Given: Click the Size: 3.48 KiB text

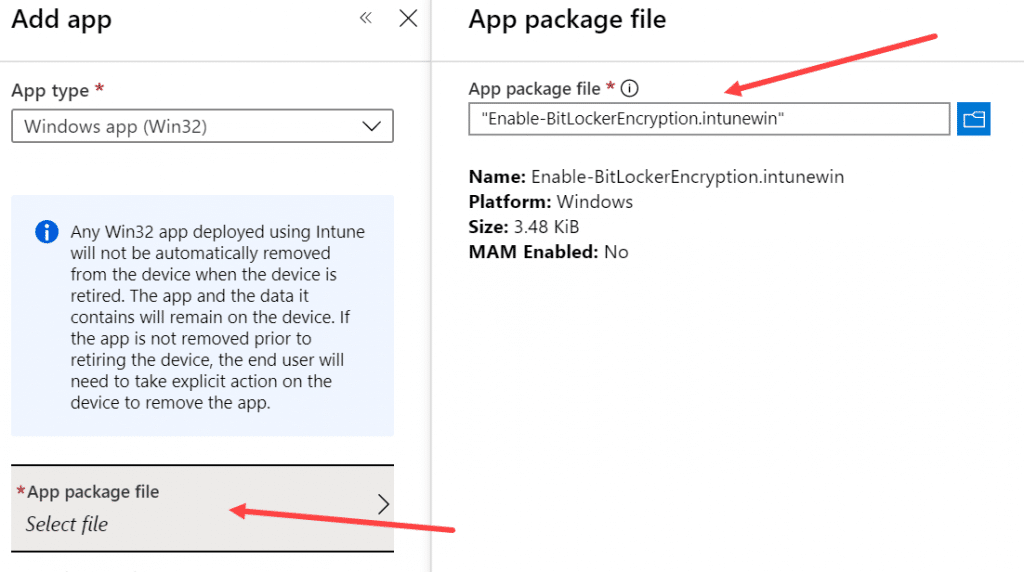Looking at the screenshot, I should (524, 227).
